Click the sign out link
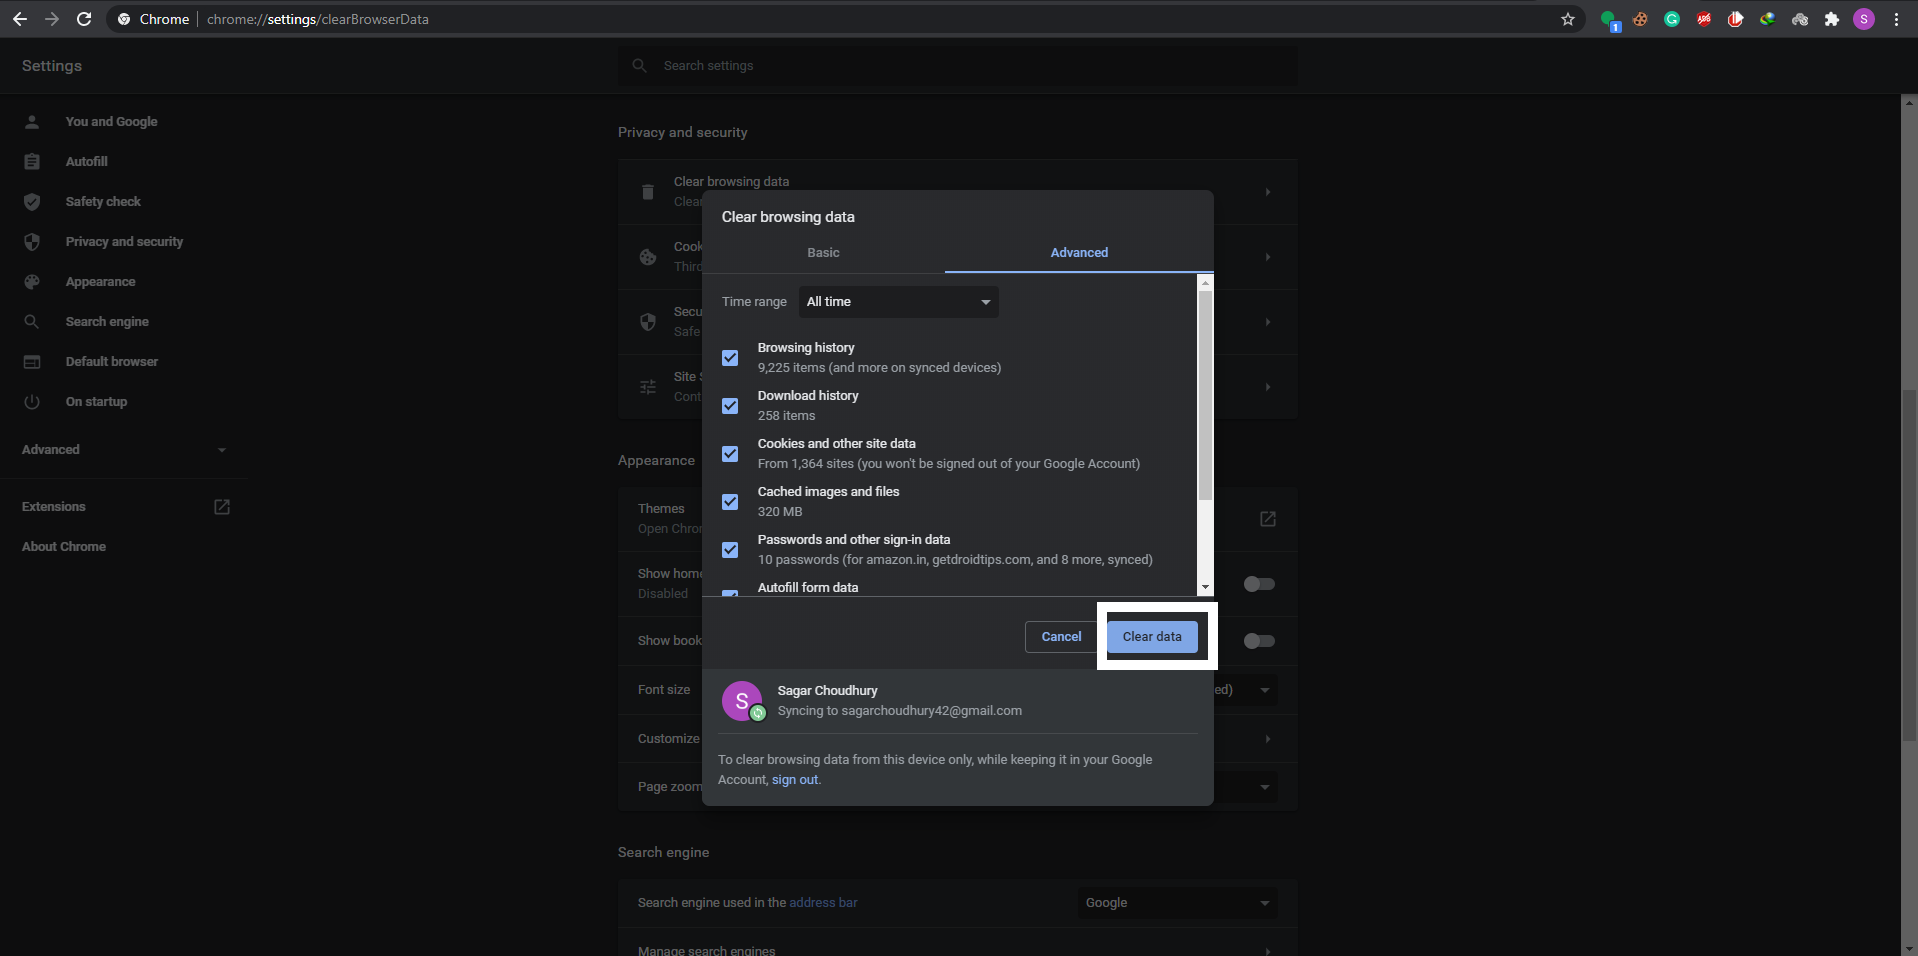This screenshot has width=1918, height=956. pos(795,779)
